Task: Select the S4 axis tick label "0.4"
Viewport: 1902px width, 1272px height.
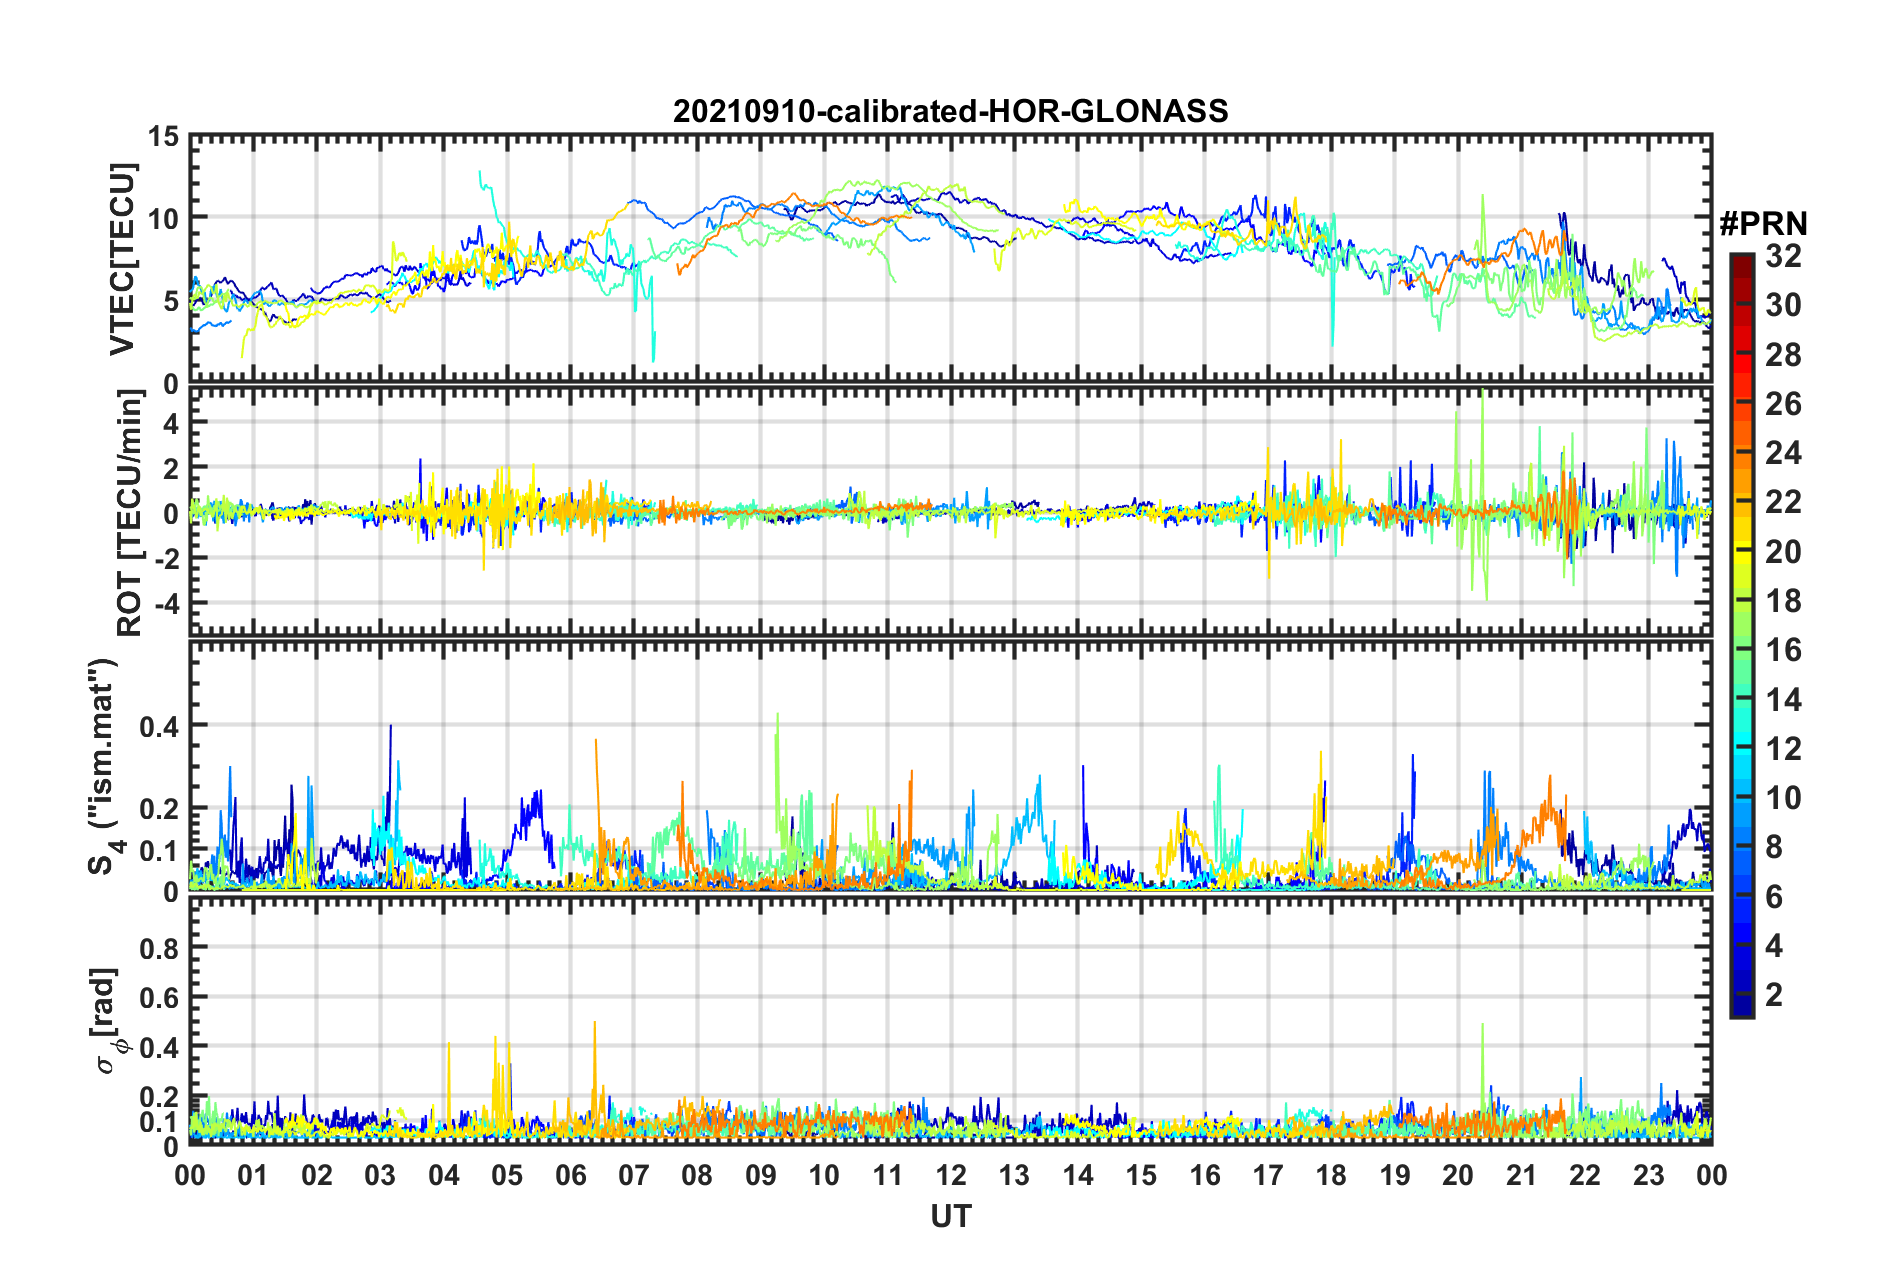Action: (159, 726)
